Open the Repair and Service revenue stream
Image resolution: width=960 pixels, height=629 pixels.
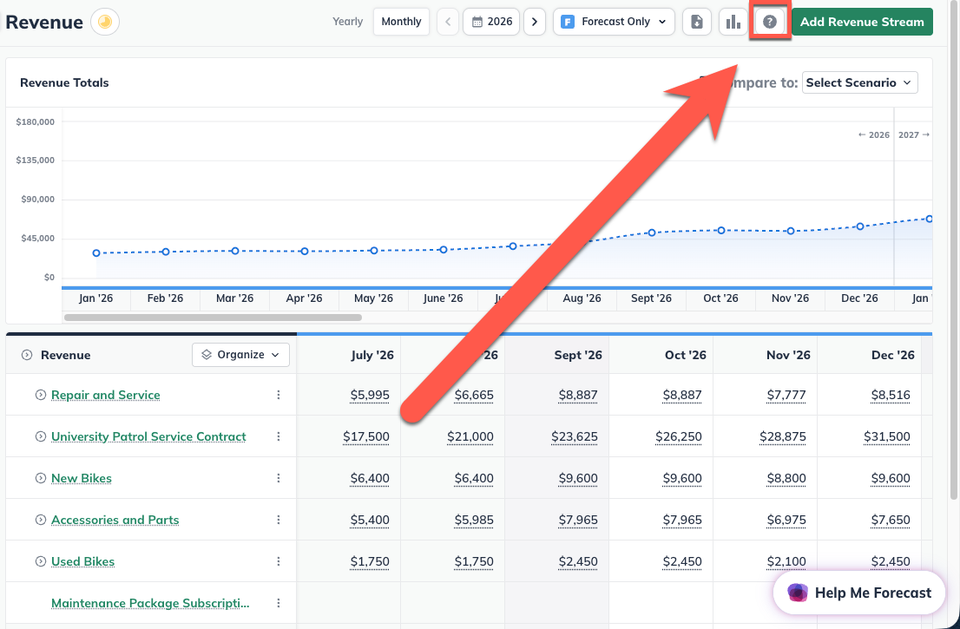[x=105, y=395]
